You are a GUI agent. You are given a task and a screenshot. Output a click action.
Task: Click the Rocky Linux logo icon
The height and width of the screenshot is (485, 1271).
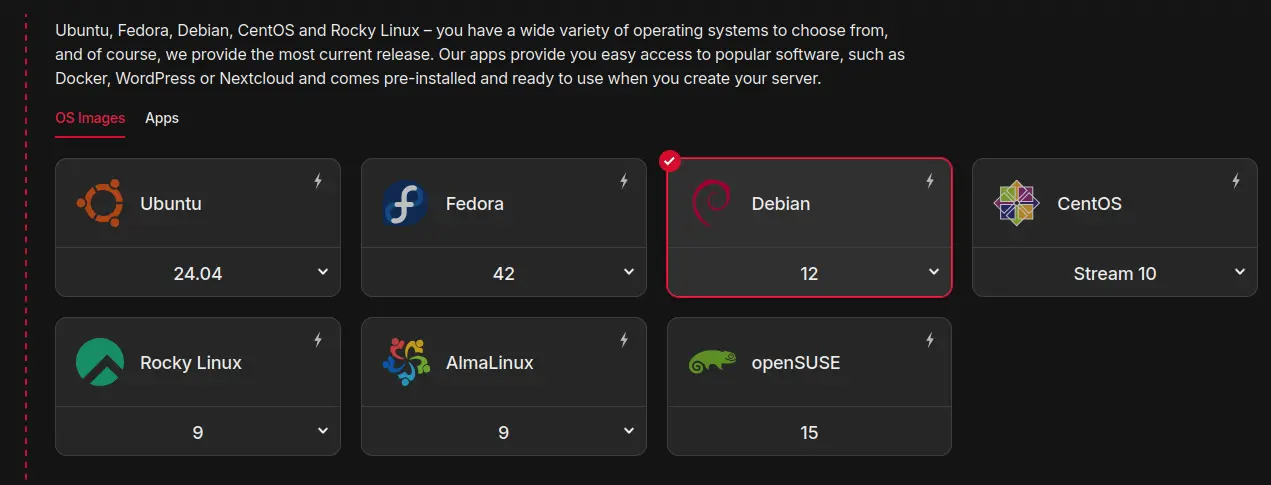pos(100,362)
